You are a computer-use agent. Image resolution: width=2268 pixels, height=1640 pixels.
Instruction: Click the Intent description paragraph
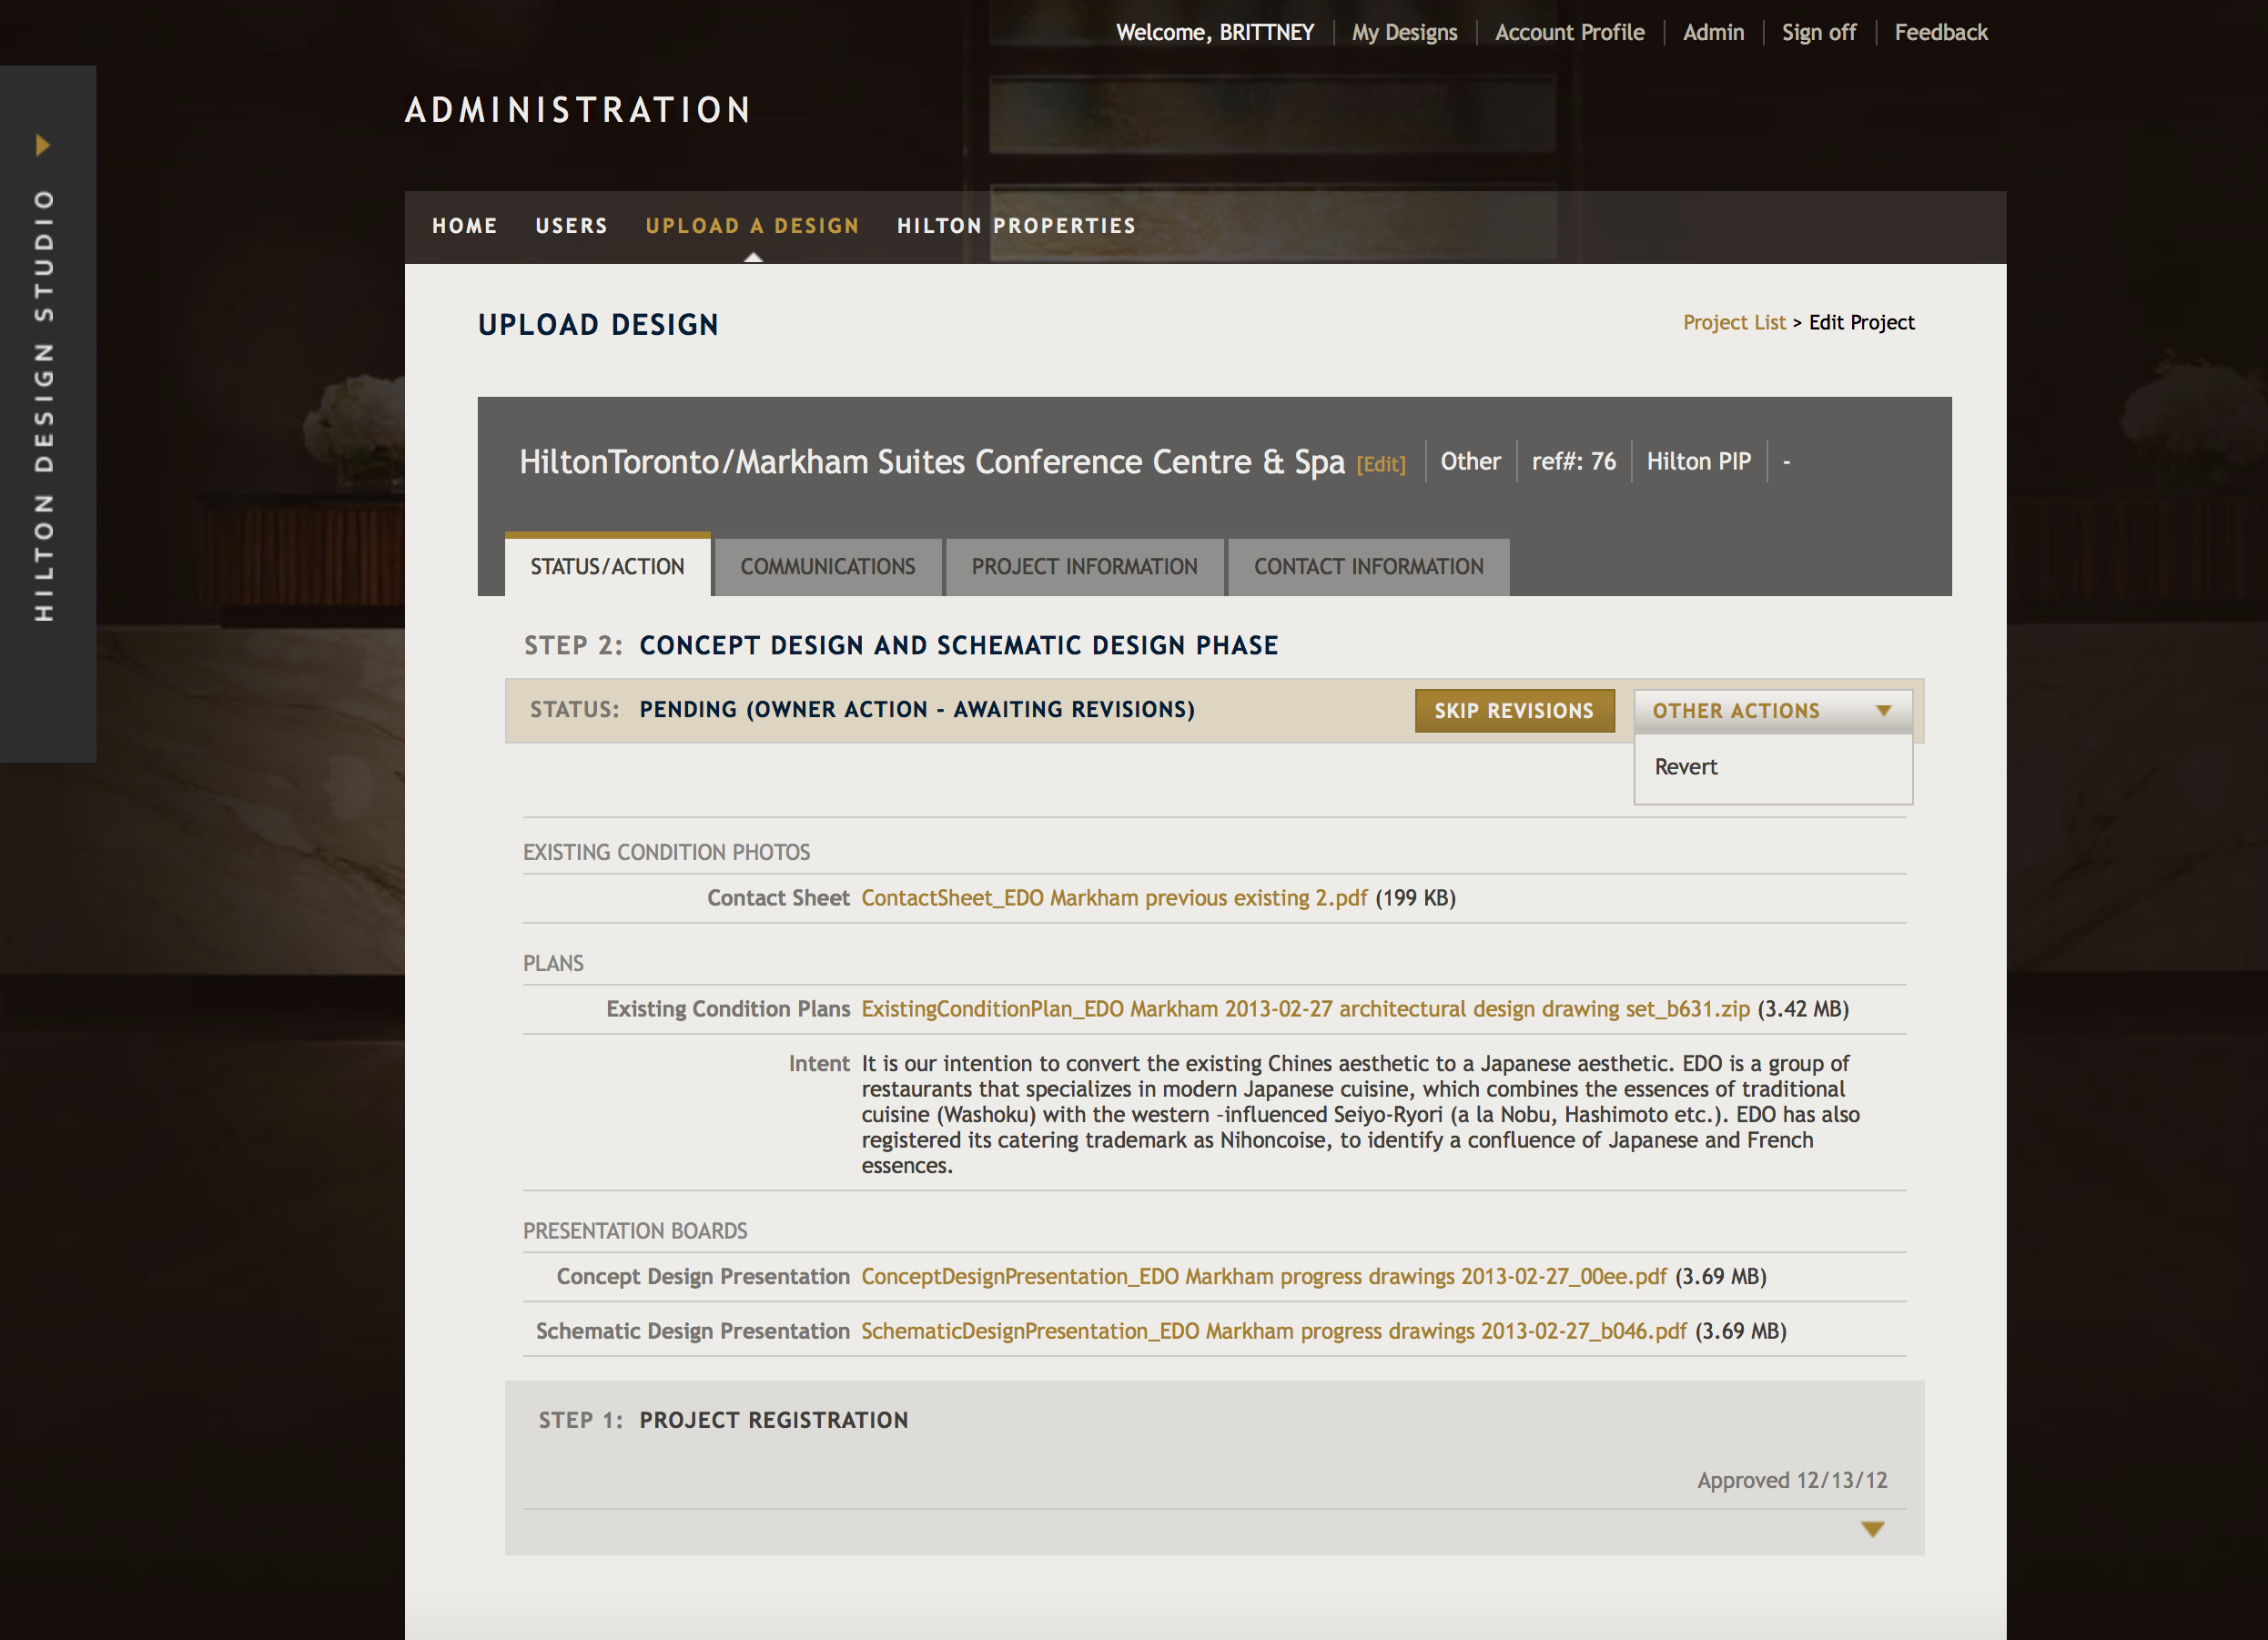(x=1360, y=1114)
